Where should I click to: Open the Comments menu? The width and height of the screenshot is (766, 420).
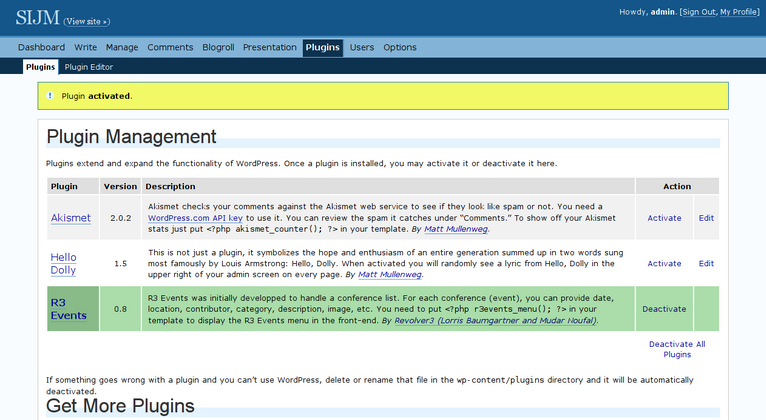point(170,47)
